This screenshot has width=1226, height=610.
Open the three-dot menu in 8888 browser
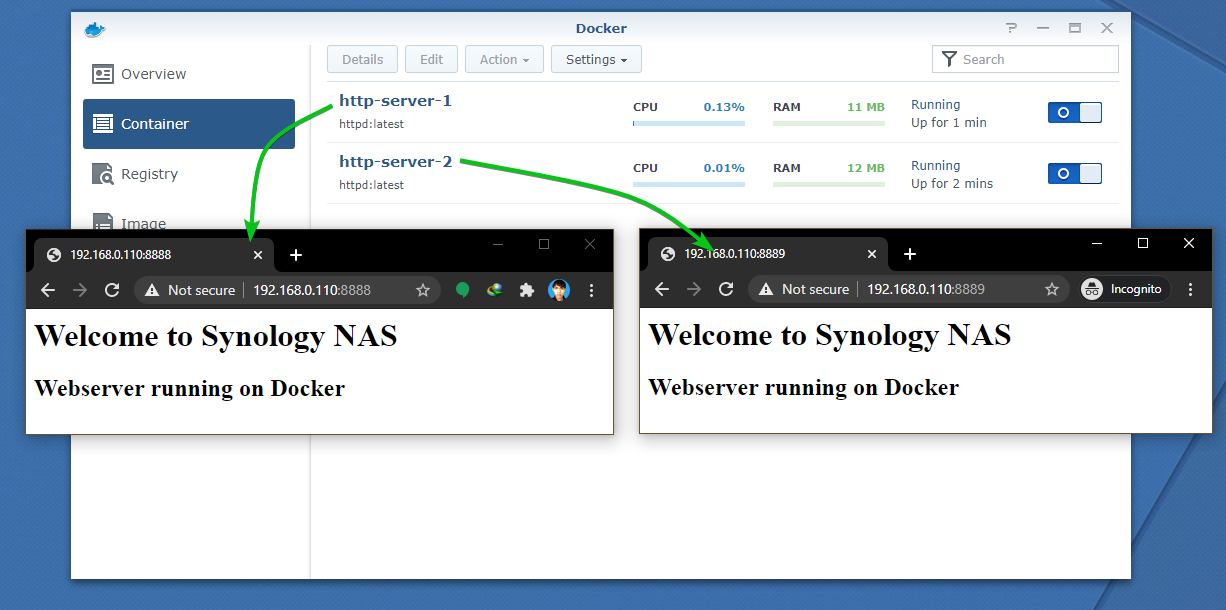pos(592,290)
